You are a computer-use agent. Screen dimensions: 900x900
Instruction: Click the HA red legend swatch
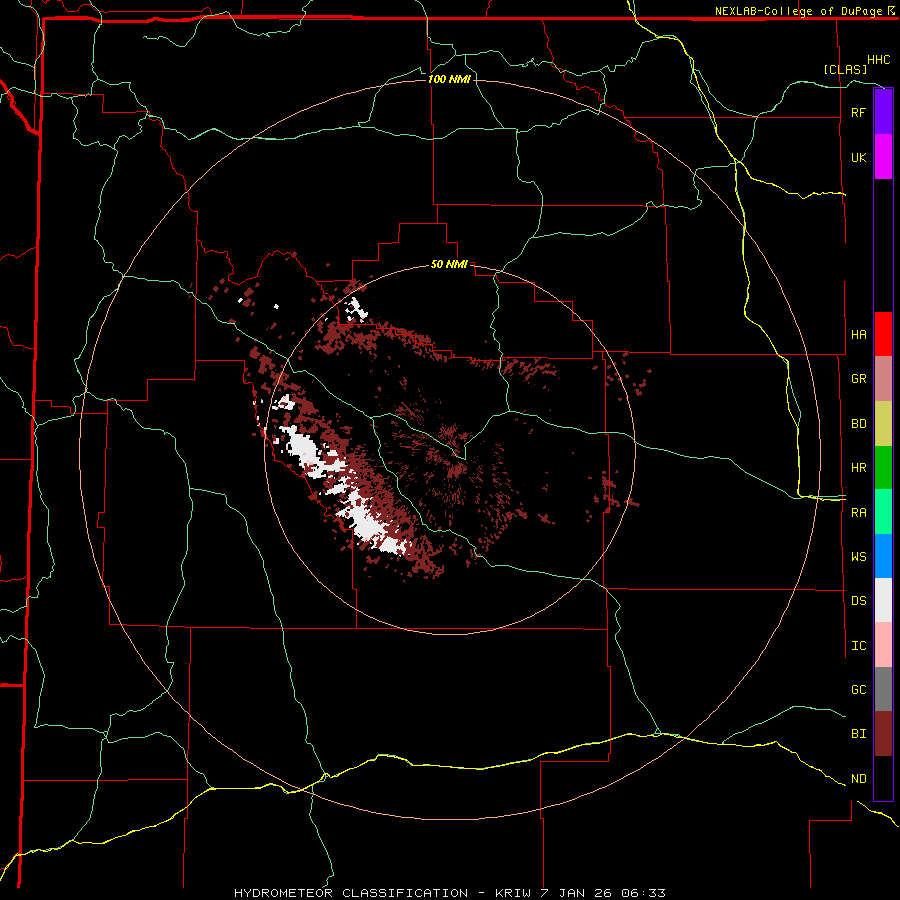tap(883, 333)
